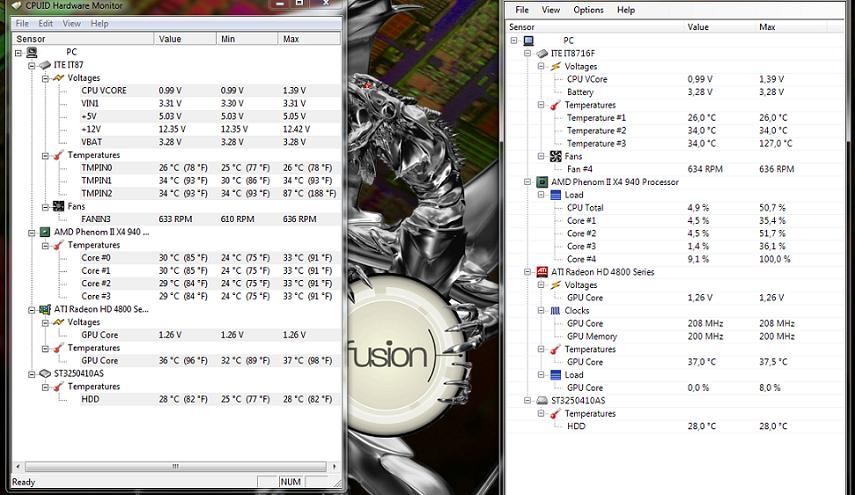Click NUM indicator in CPUID status bar
The height and width of the screenshot is (495, 855).
291,482
